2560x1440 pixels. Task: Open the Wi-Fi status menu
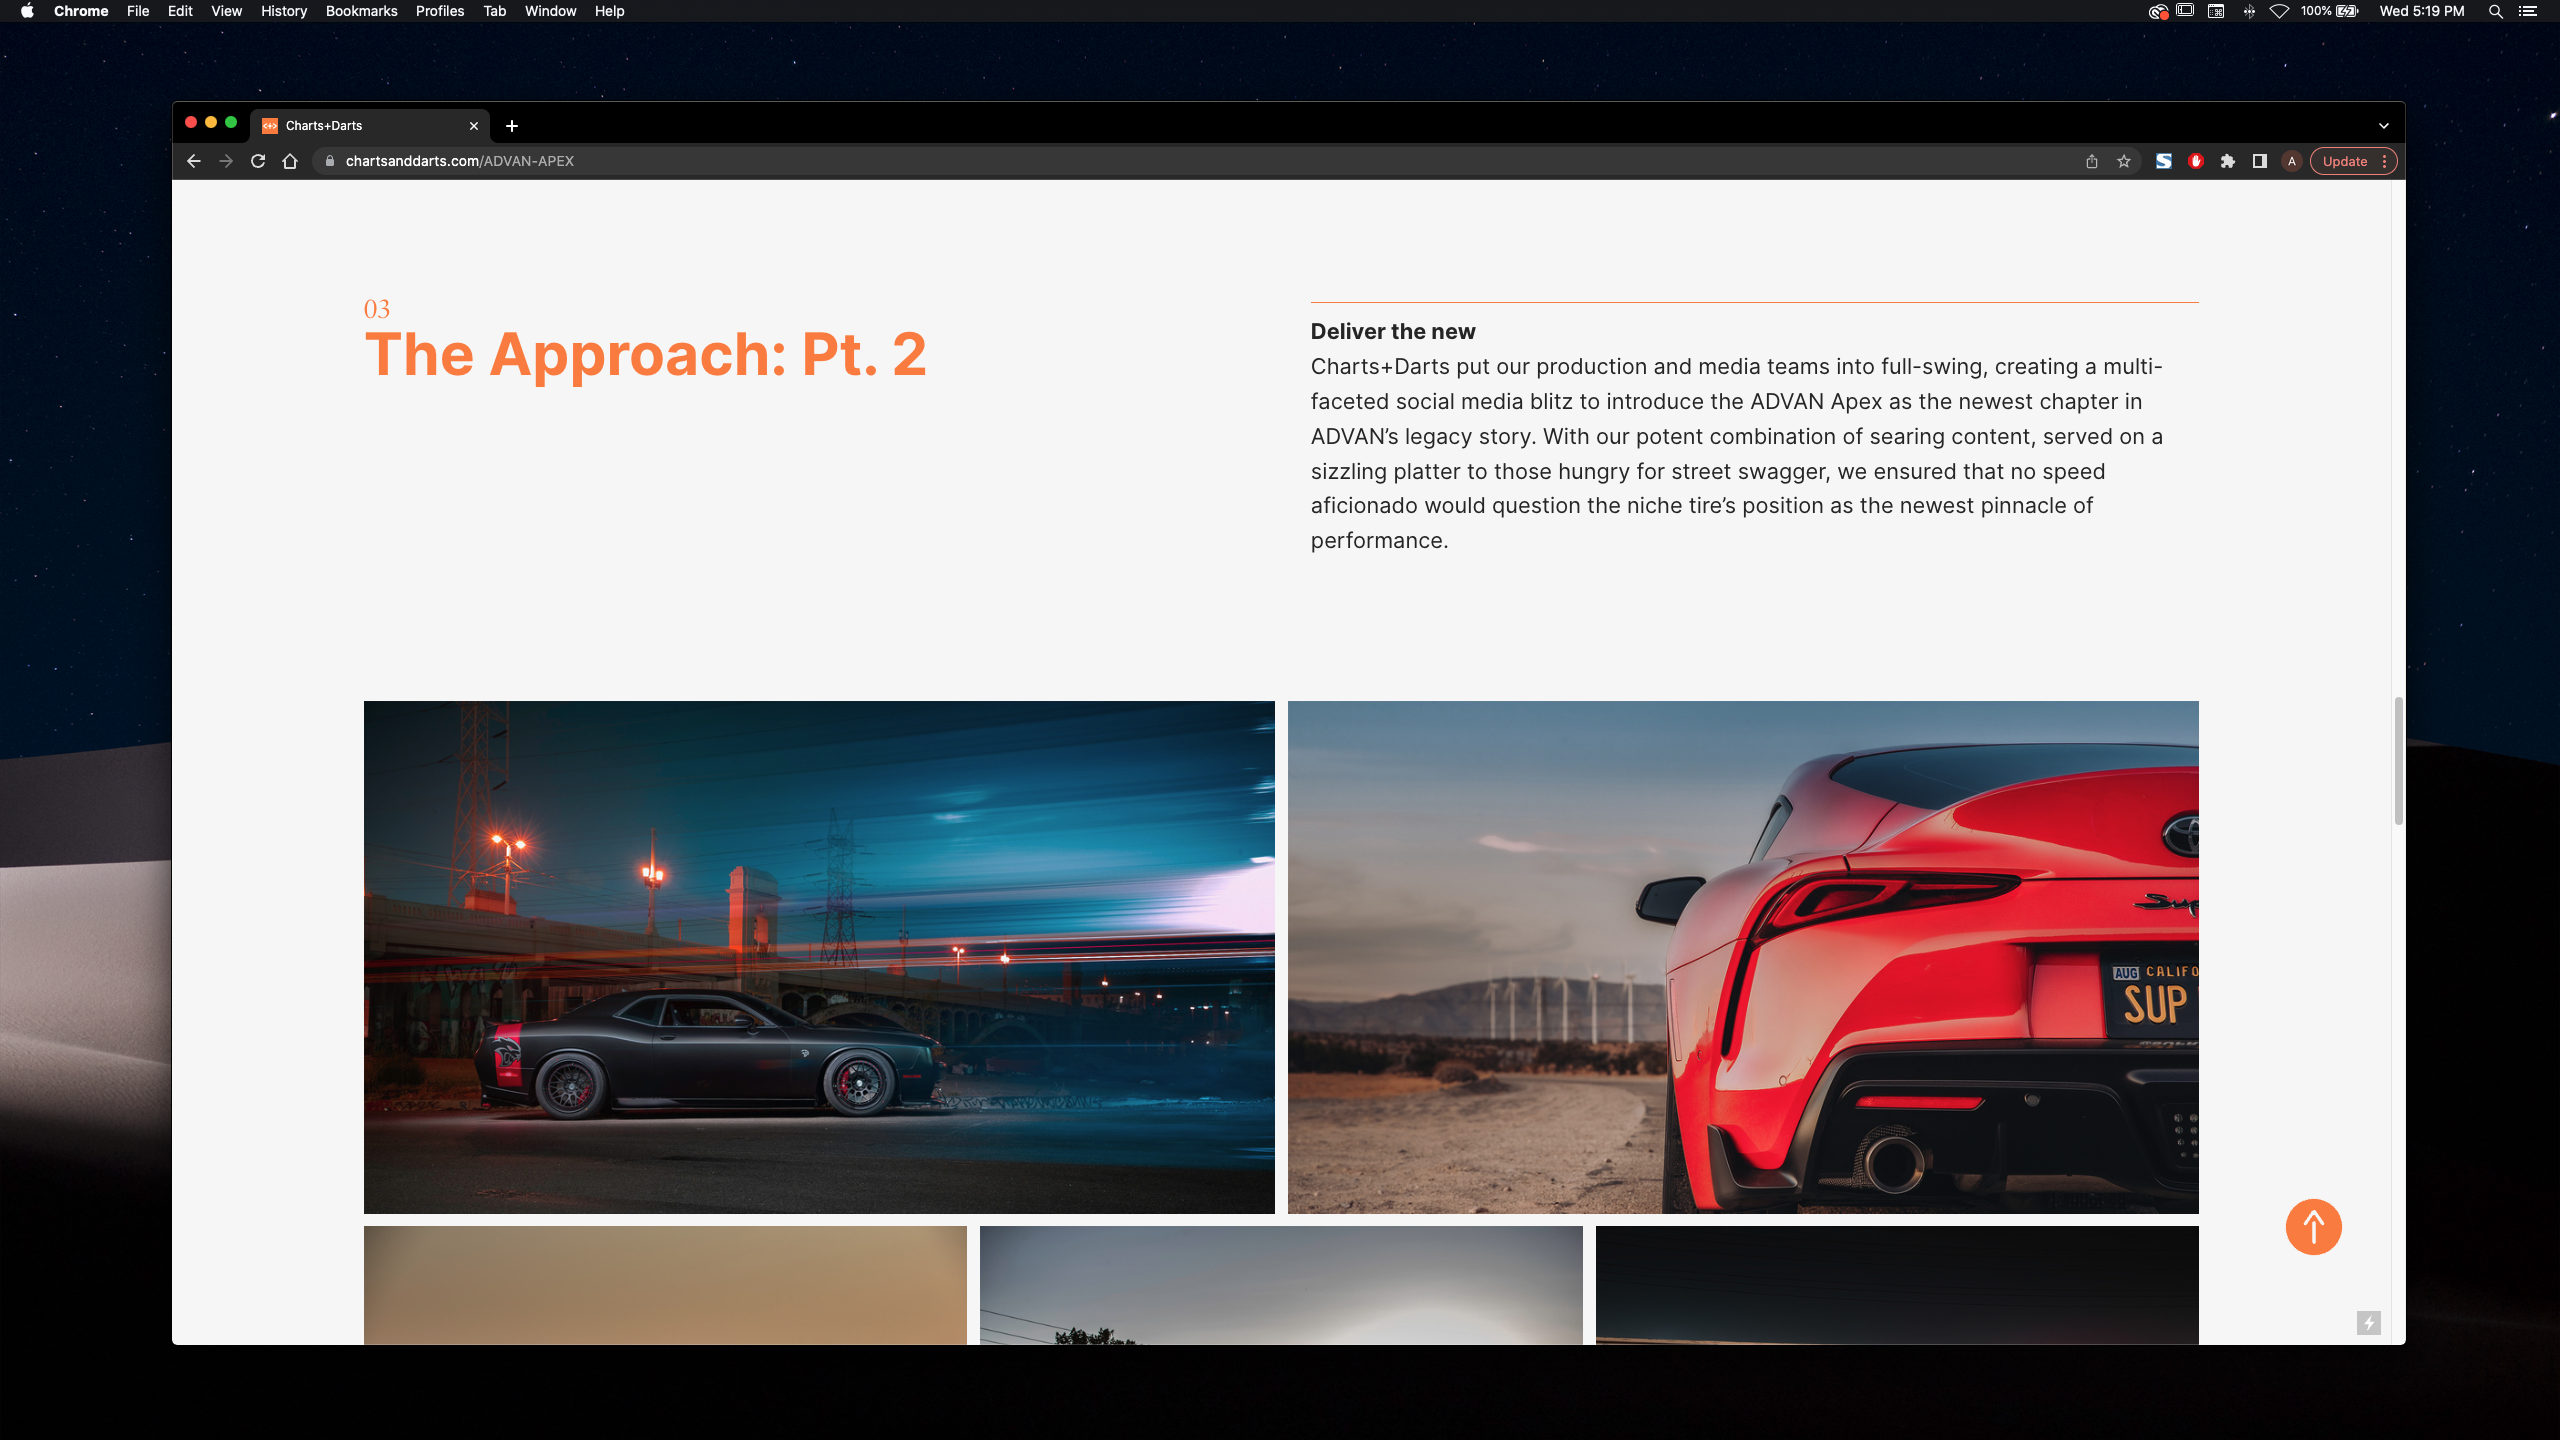2279,11
